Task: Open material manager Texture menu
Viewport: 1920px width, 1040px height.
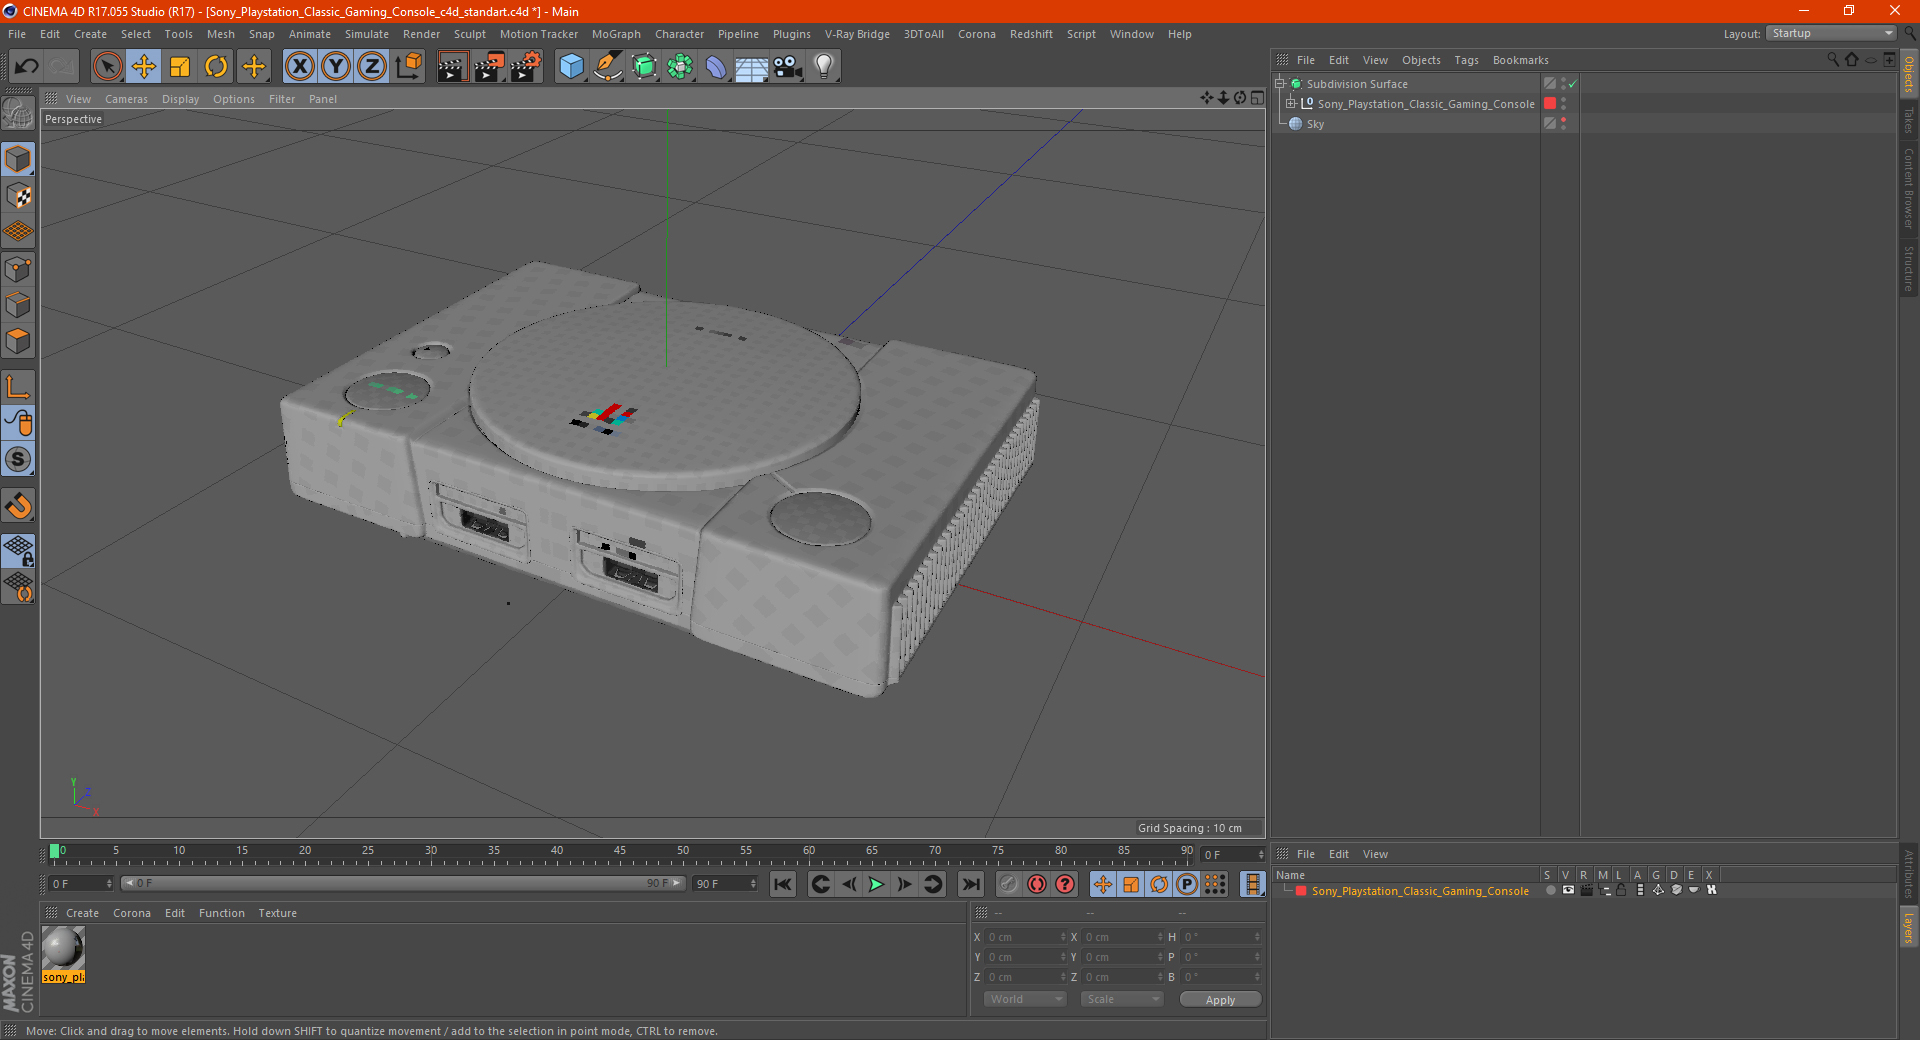Action: [x=277, y=913]
